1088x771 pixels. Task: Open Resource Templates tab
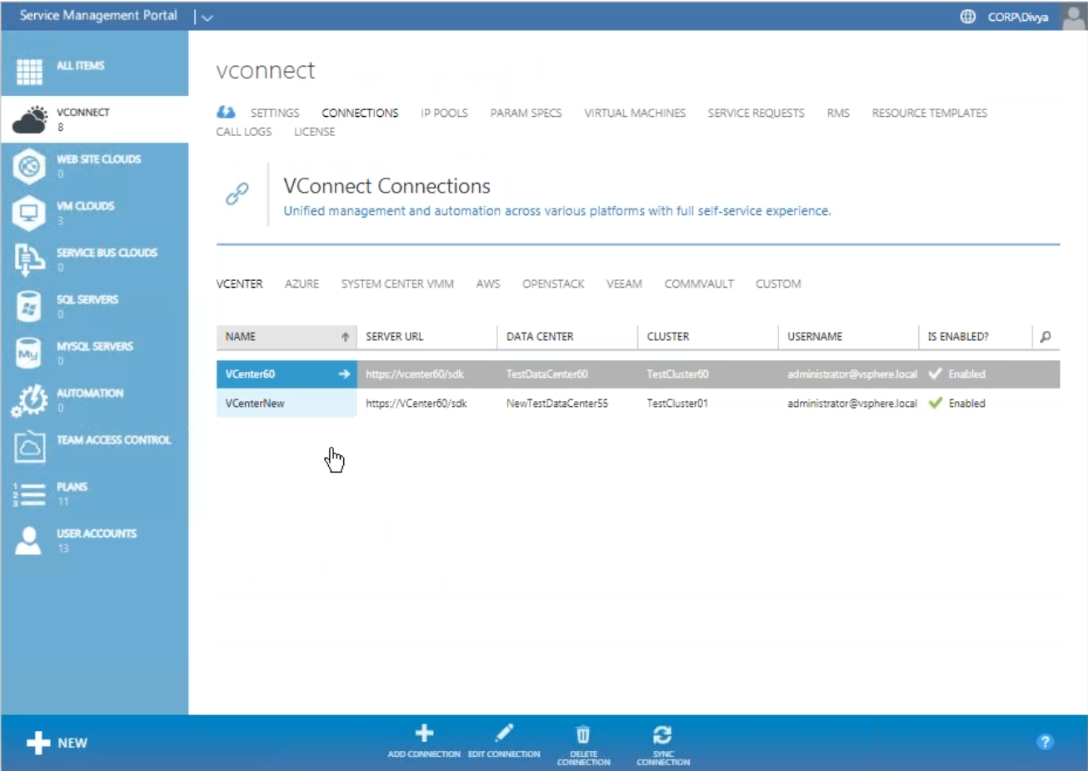tap(930, 112)
